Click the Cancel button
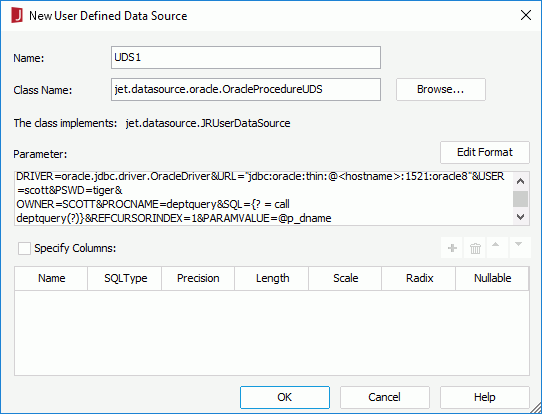The width and height of the screenshot is (542, 414). 385,397
